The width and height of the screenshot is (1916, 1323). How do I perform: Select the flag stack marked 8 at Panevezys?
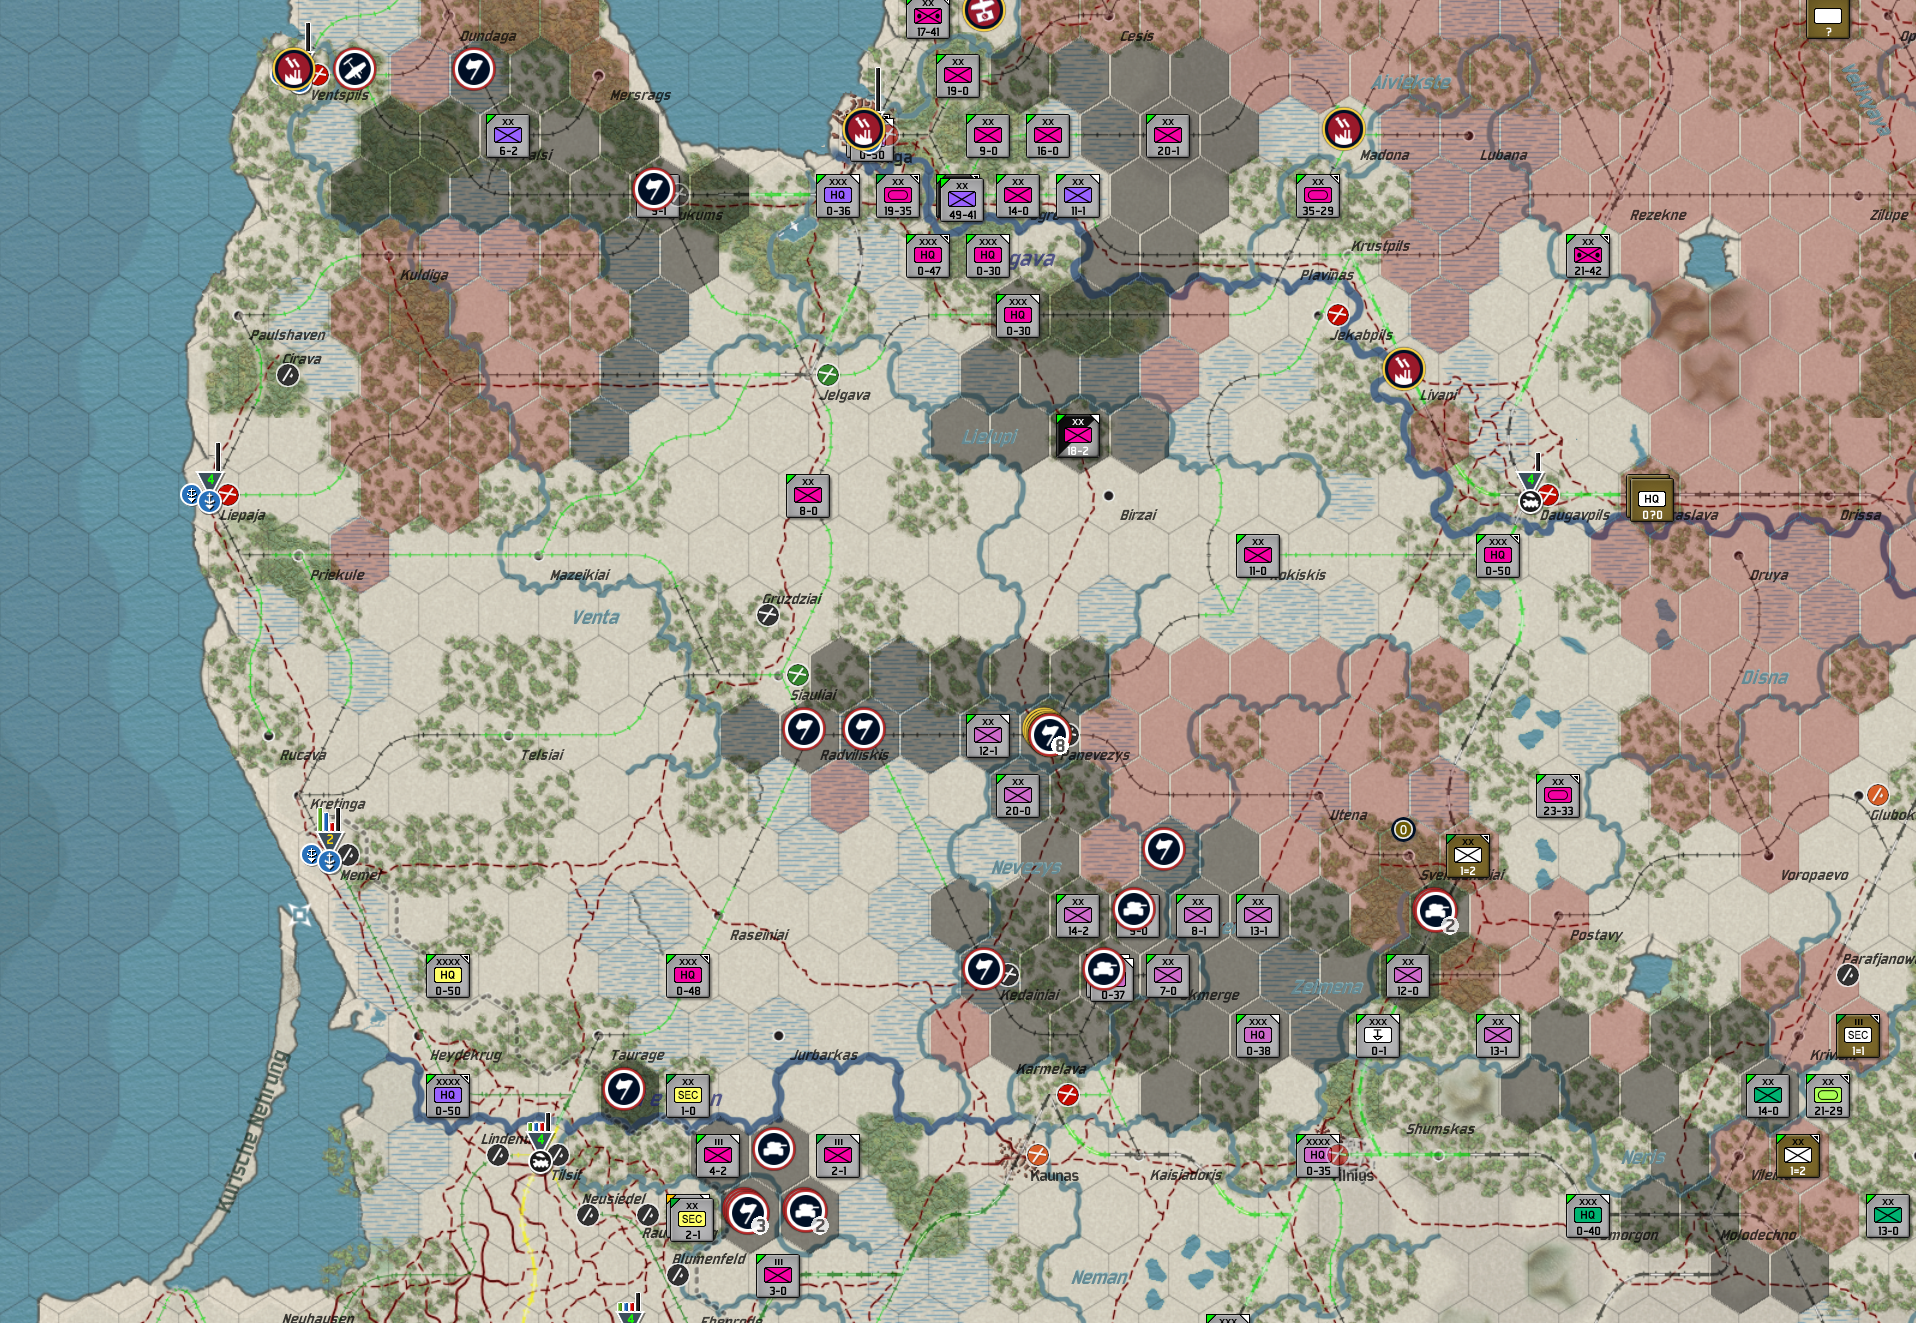click(1048, 733)
